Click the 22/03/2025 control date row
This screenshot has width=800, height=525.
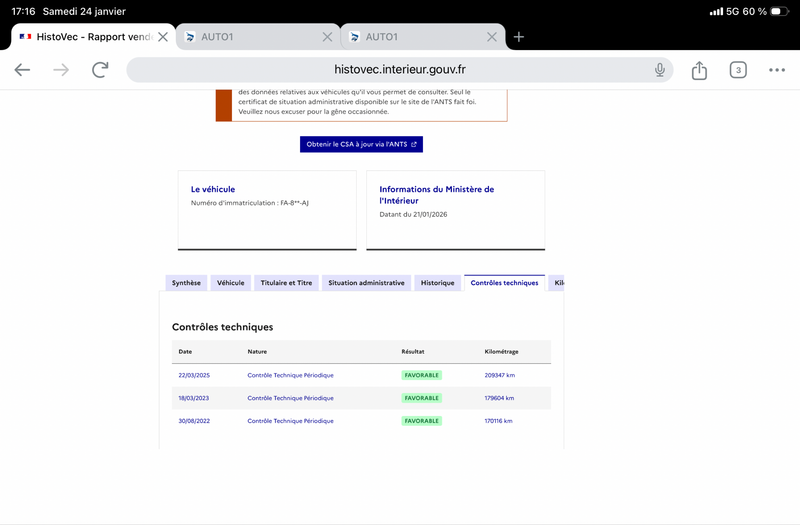194,375
